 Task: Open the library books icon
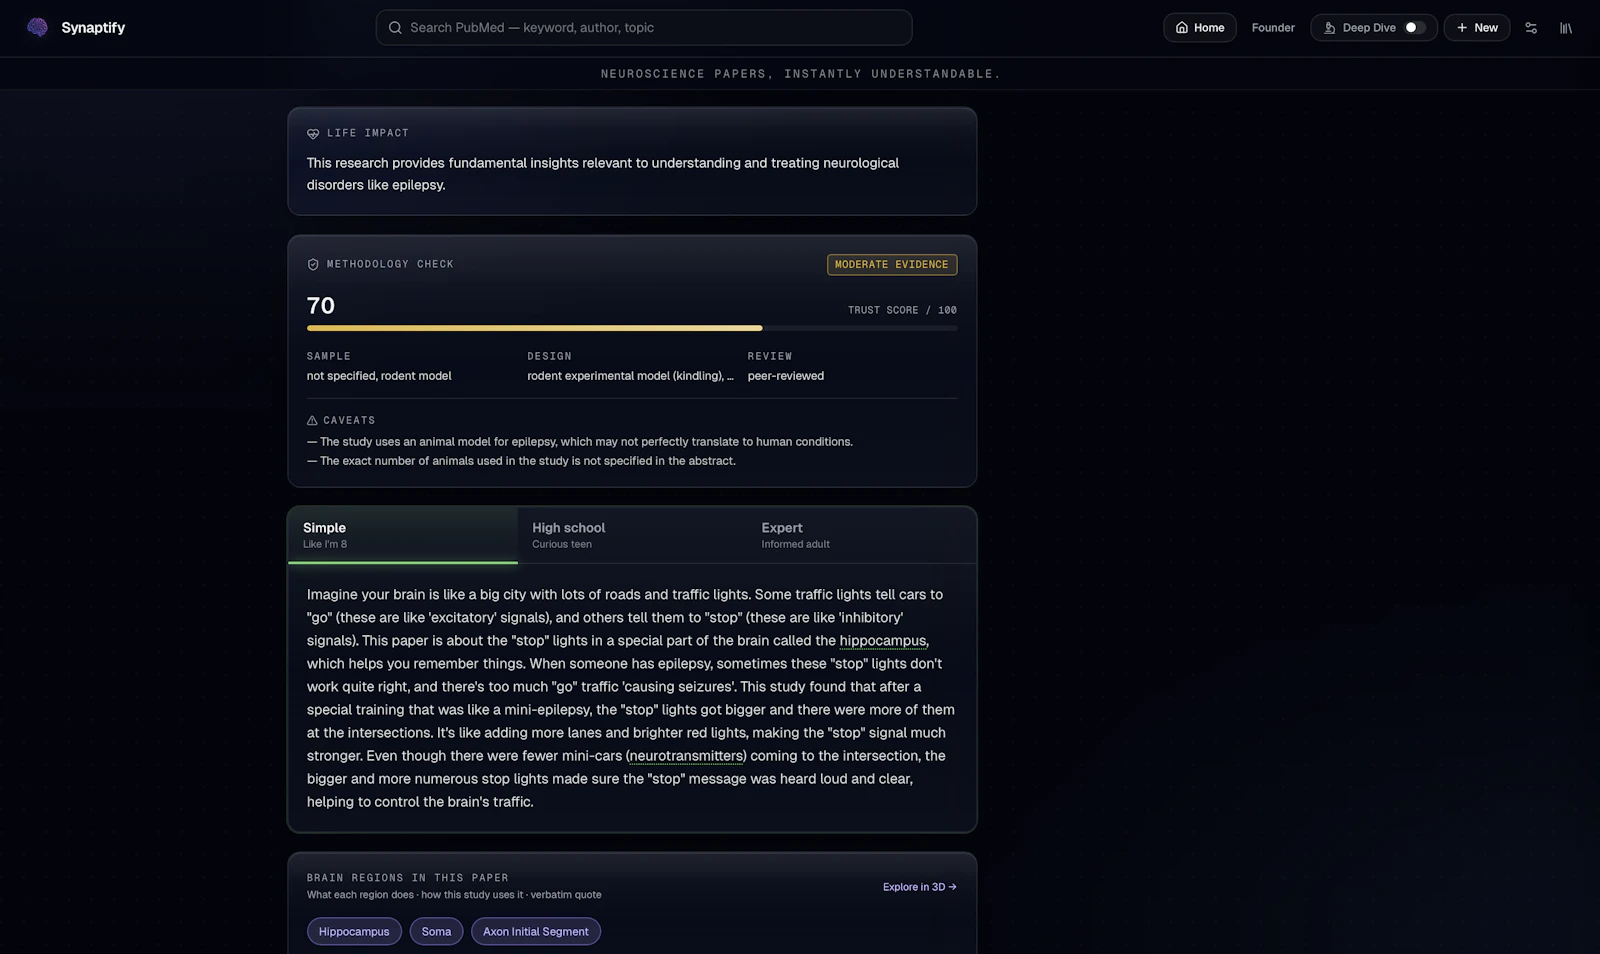coord(1566,28)
